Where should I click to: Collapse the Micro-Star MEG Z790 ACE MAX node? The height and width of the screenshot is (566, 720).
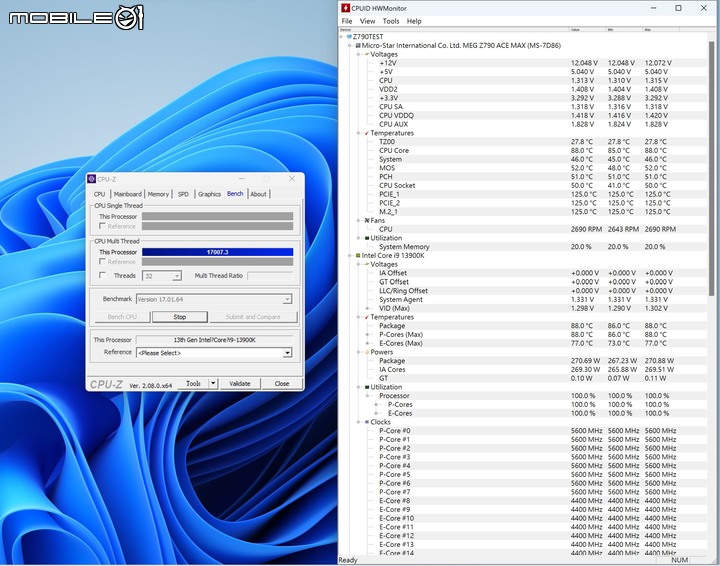pyautogui.click(x=350, y=45)
